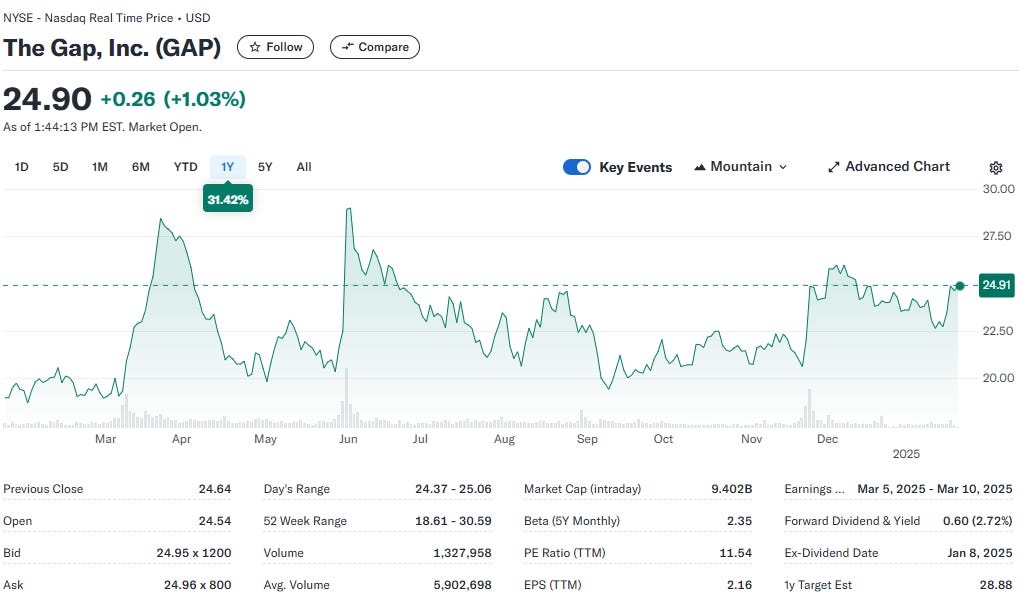Click the stock price 24.90
The image size is (1026, 605).
click(47, 99)
